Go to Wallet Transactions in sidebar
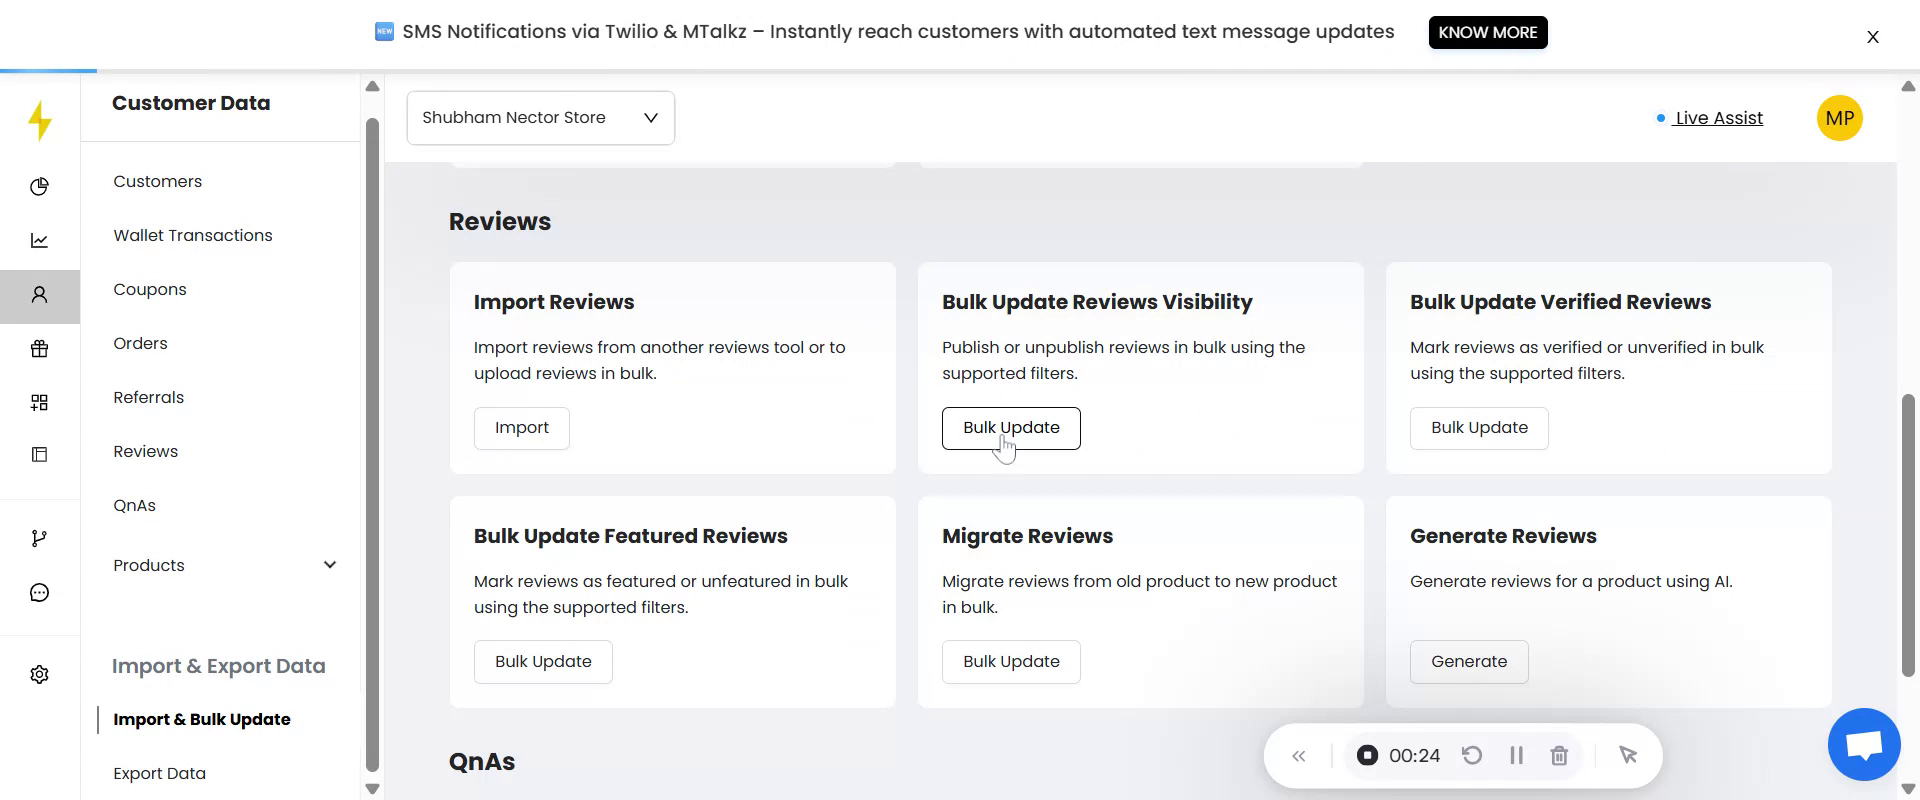Image resolution: width=1920 pixels, height=800 pixels. click(x=193, y=236)
